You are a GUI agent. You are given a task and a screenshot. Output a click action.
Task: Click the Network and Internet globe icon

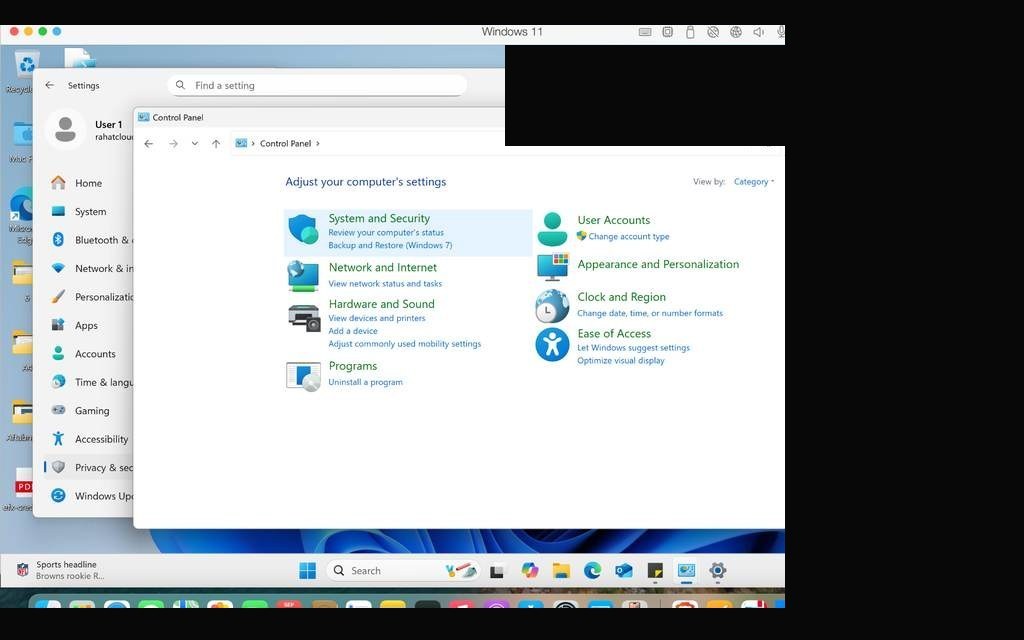click(x=303, y=276)
